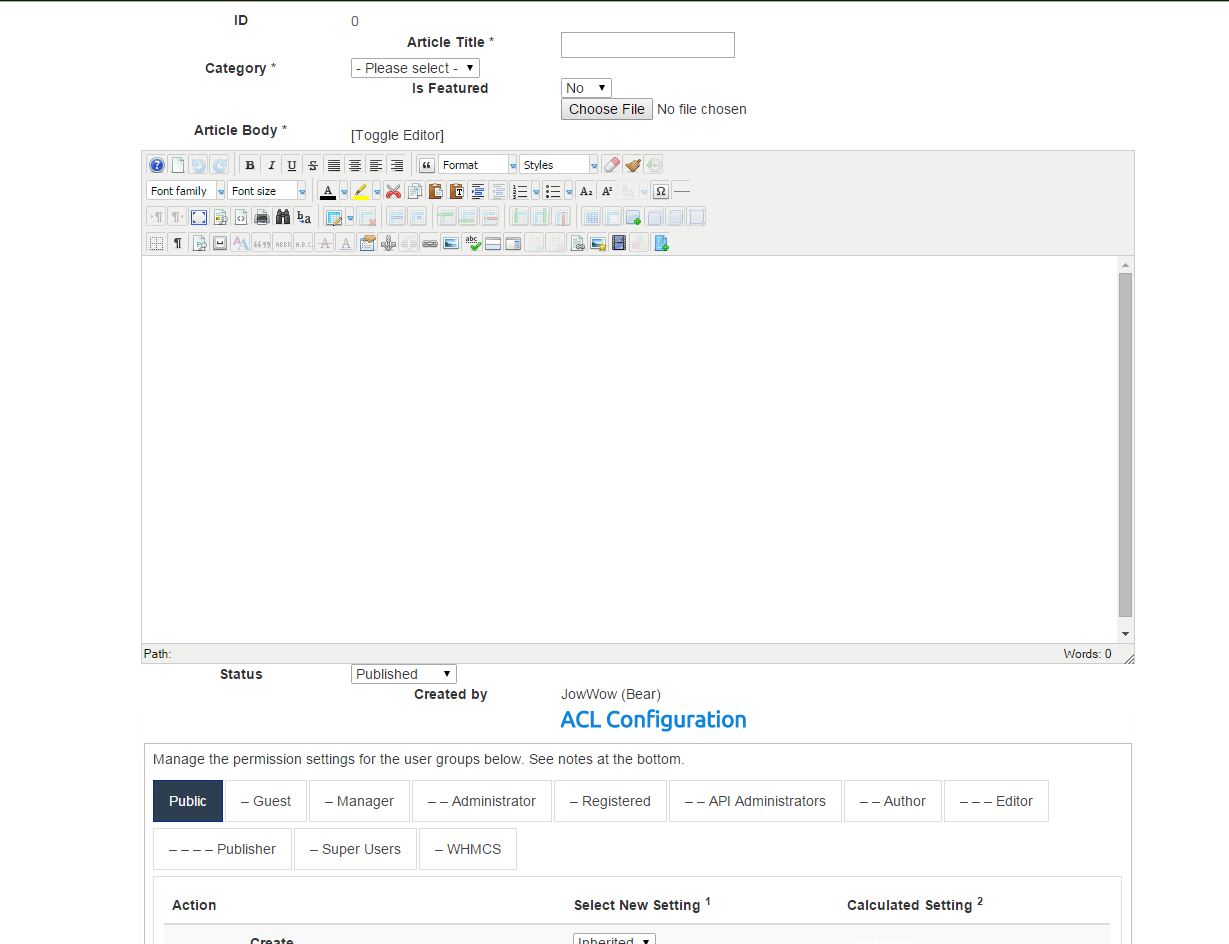Insert a special character with Omega icon

click(x=660, y=191)
